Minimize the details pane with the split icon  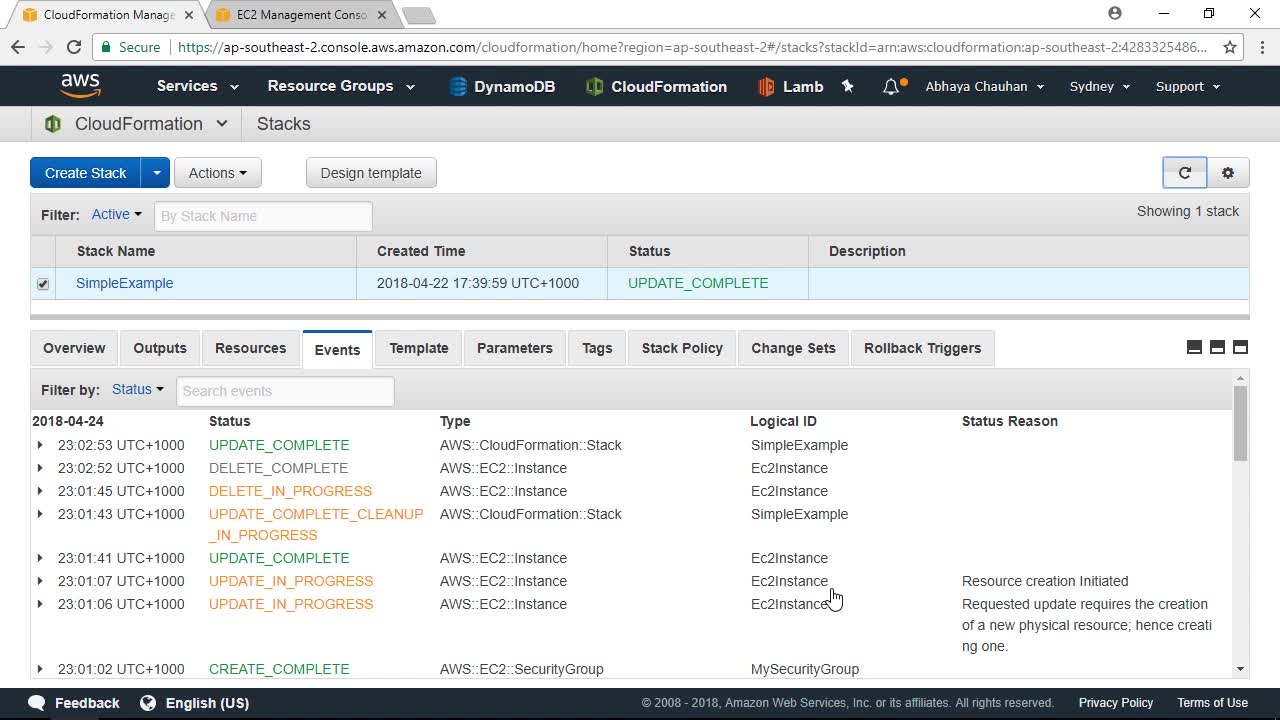(x=1194, y=347)
